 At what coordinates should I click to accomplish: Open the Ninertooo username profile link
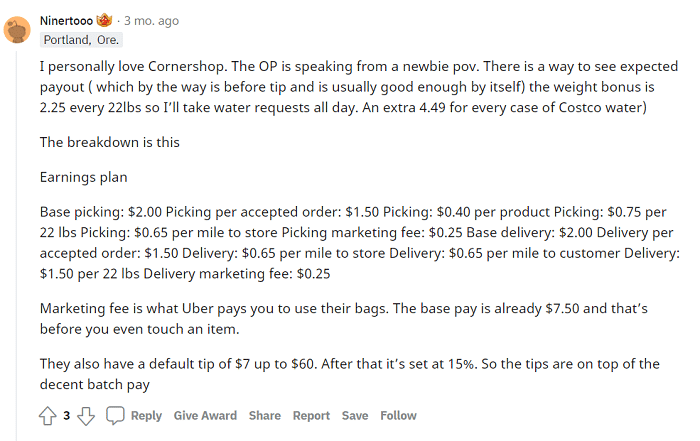click(66, 21)
